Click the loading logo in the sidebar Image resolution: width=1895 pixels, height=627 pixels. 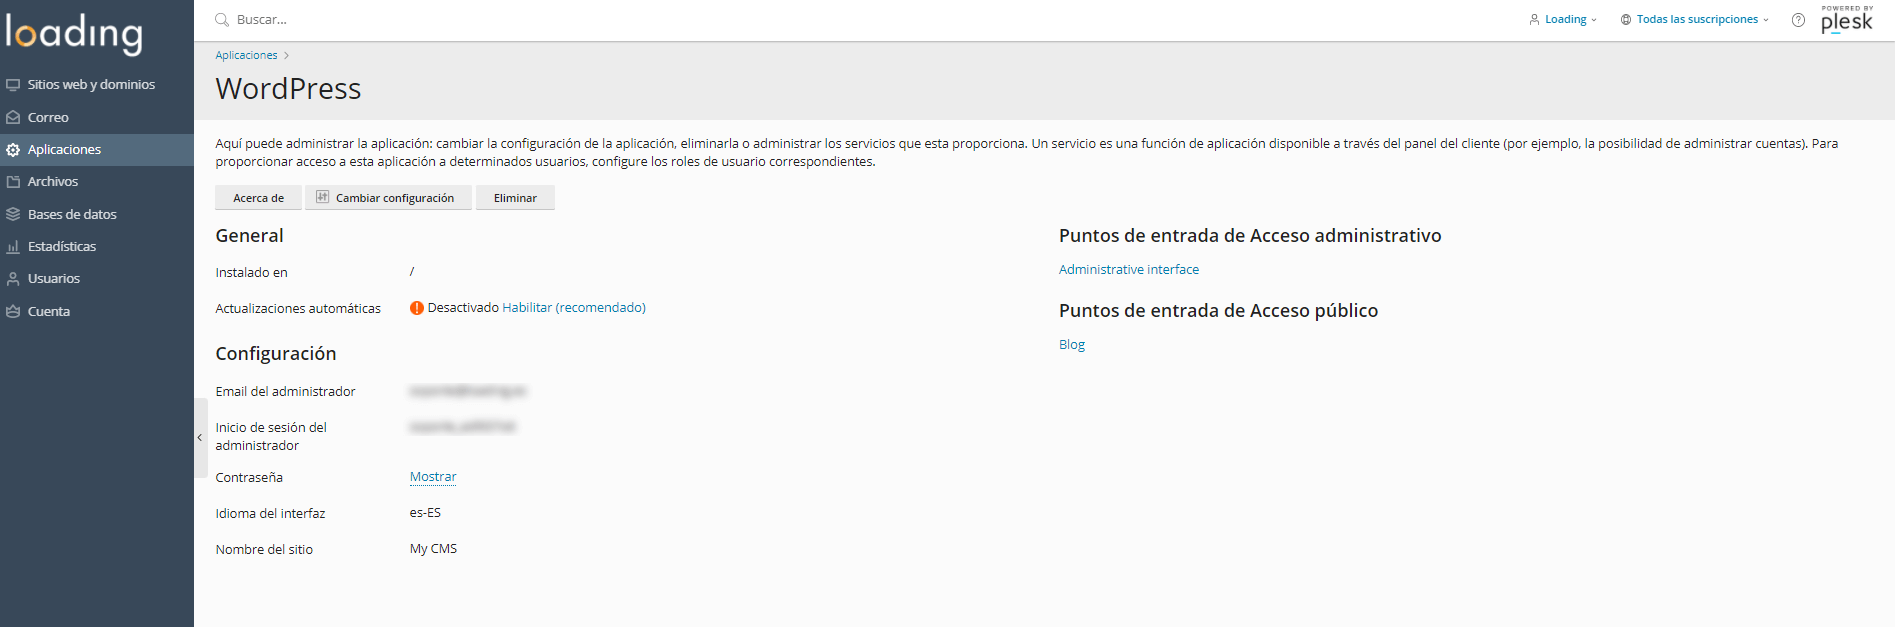(74, 33)
